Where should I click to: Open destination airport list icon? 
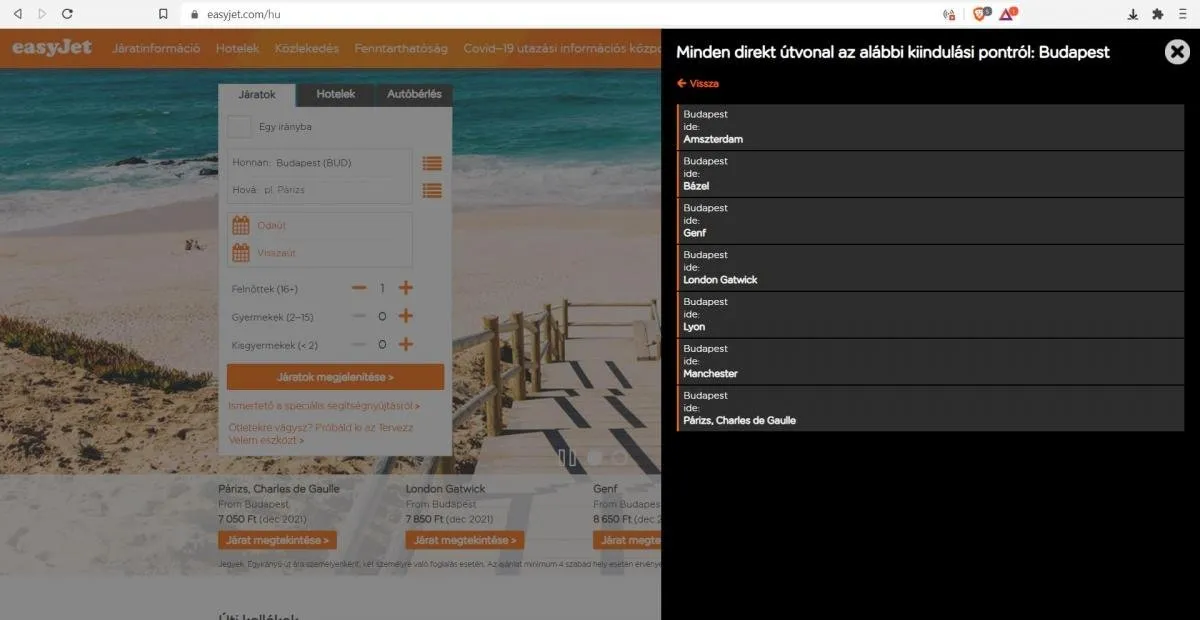[x=432, y=190]
